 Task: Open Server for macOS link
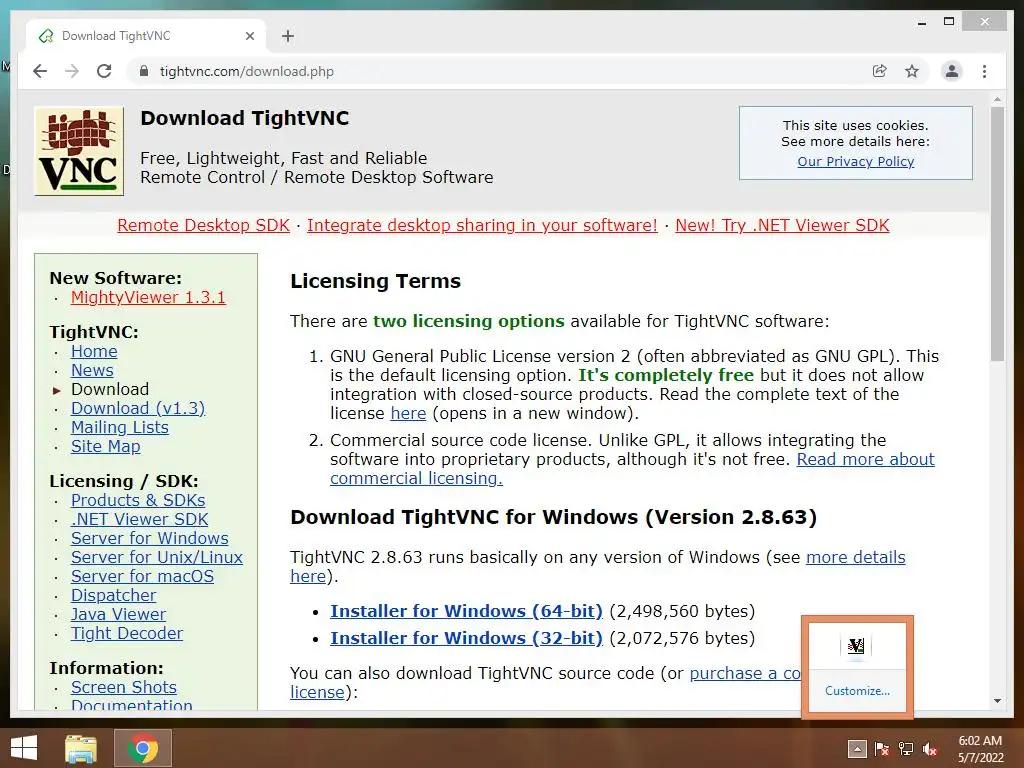pyautogui.click(x=142, y=576)
